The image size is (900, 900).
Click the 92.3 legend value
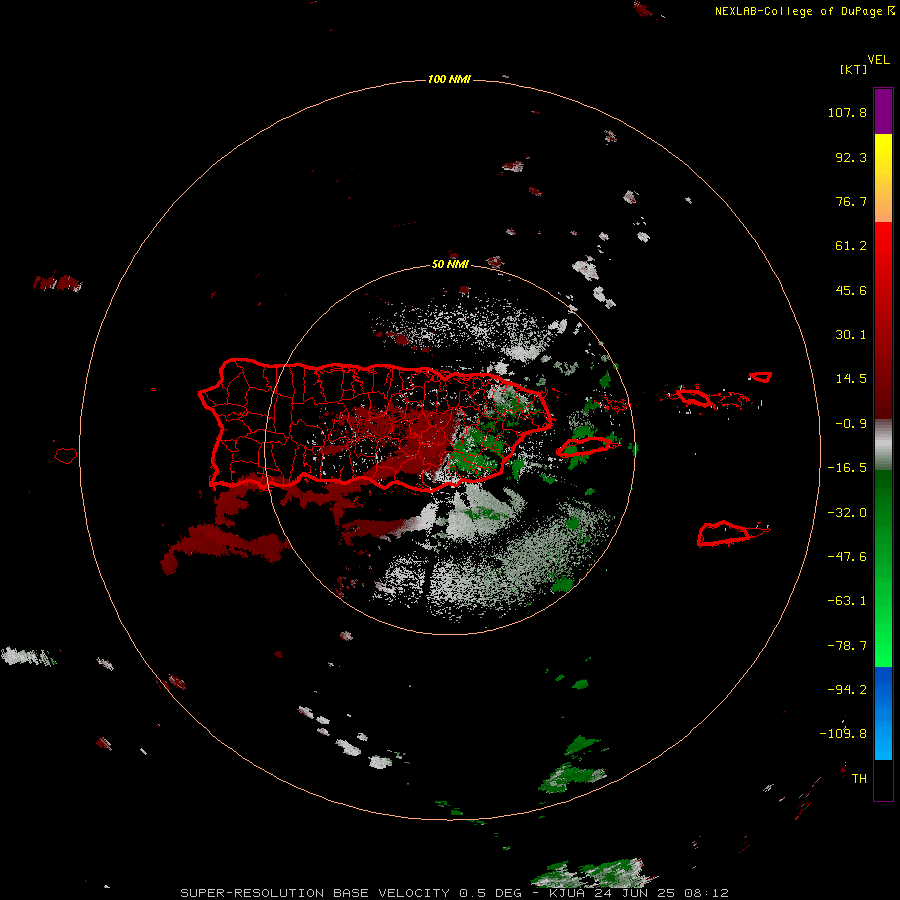pyautogui.click(x=851, y=157)
